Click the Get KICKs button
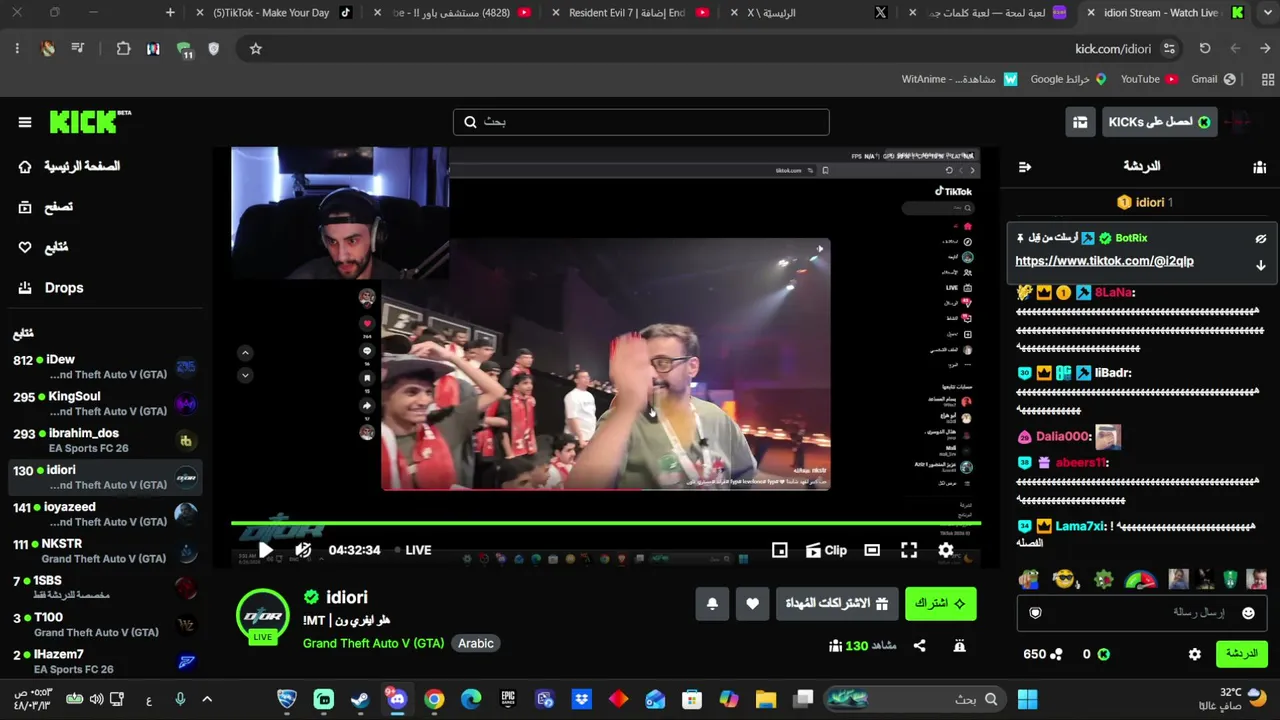The image size is (1280, 720). [x=1160, y=122]
